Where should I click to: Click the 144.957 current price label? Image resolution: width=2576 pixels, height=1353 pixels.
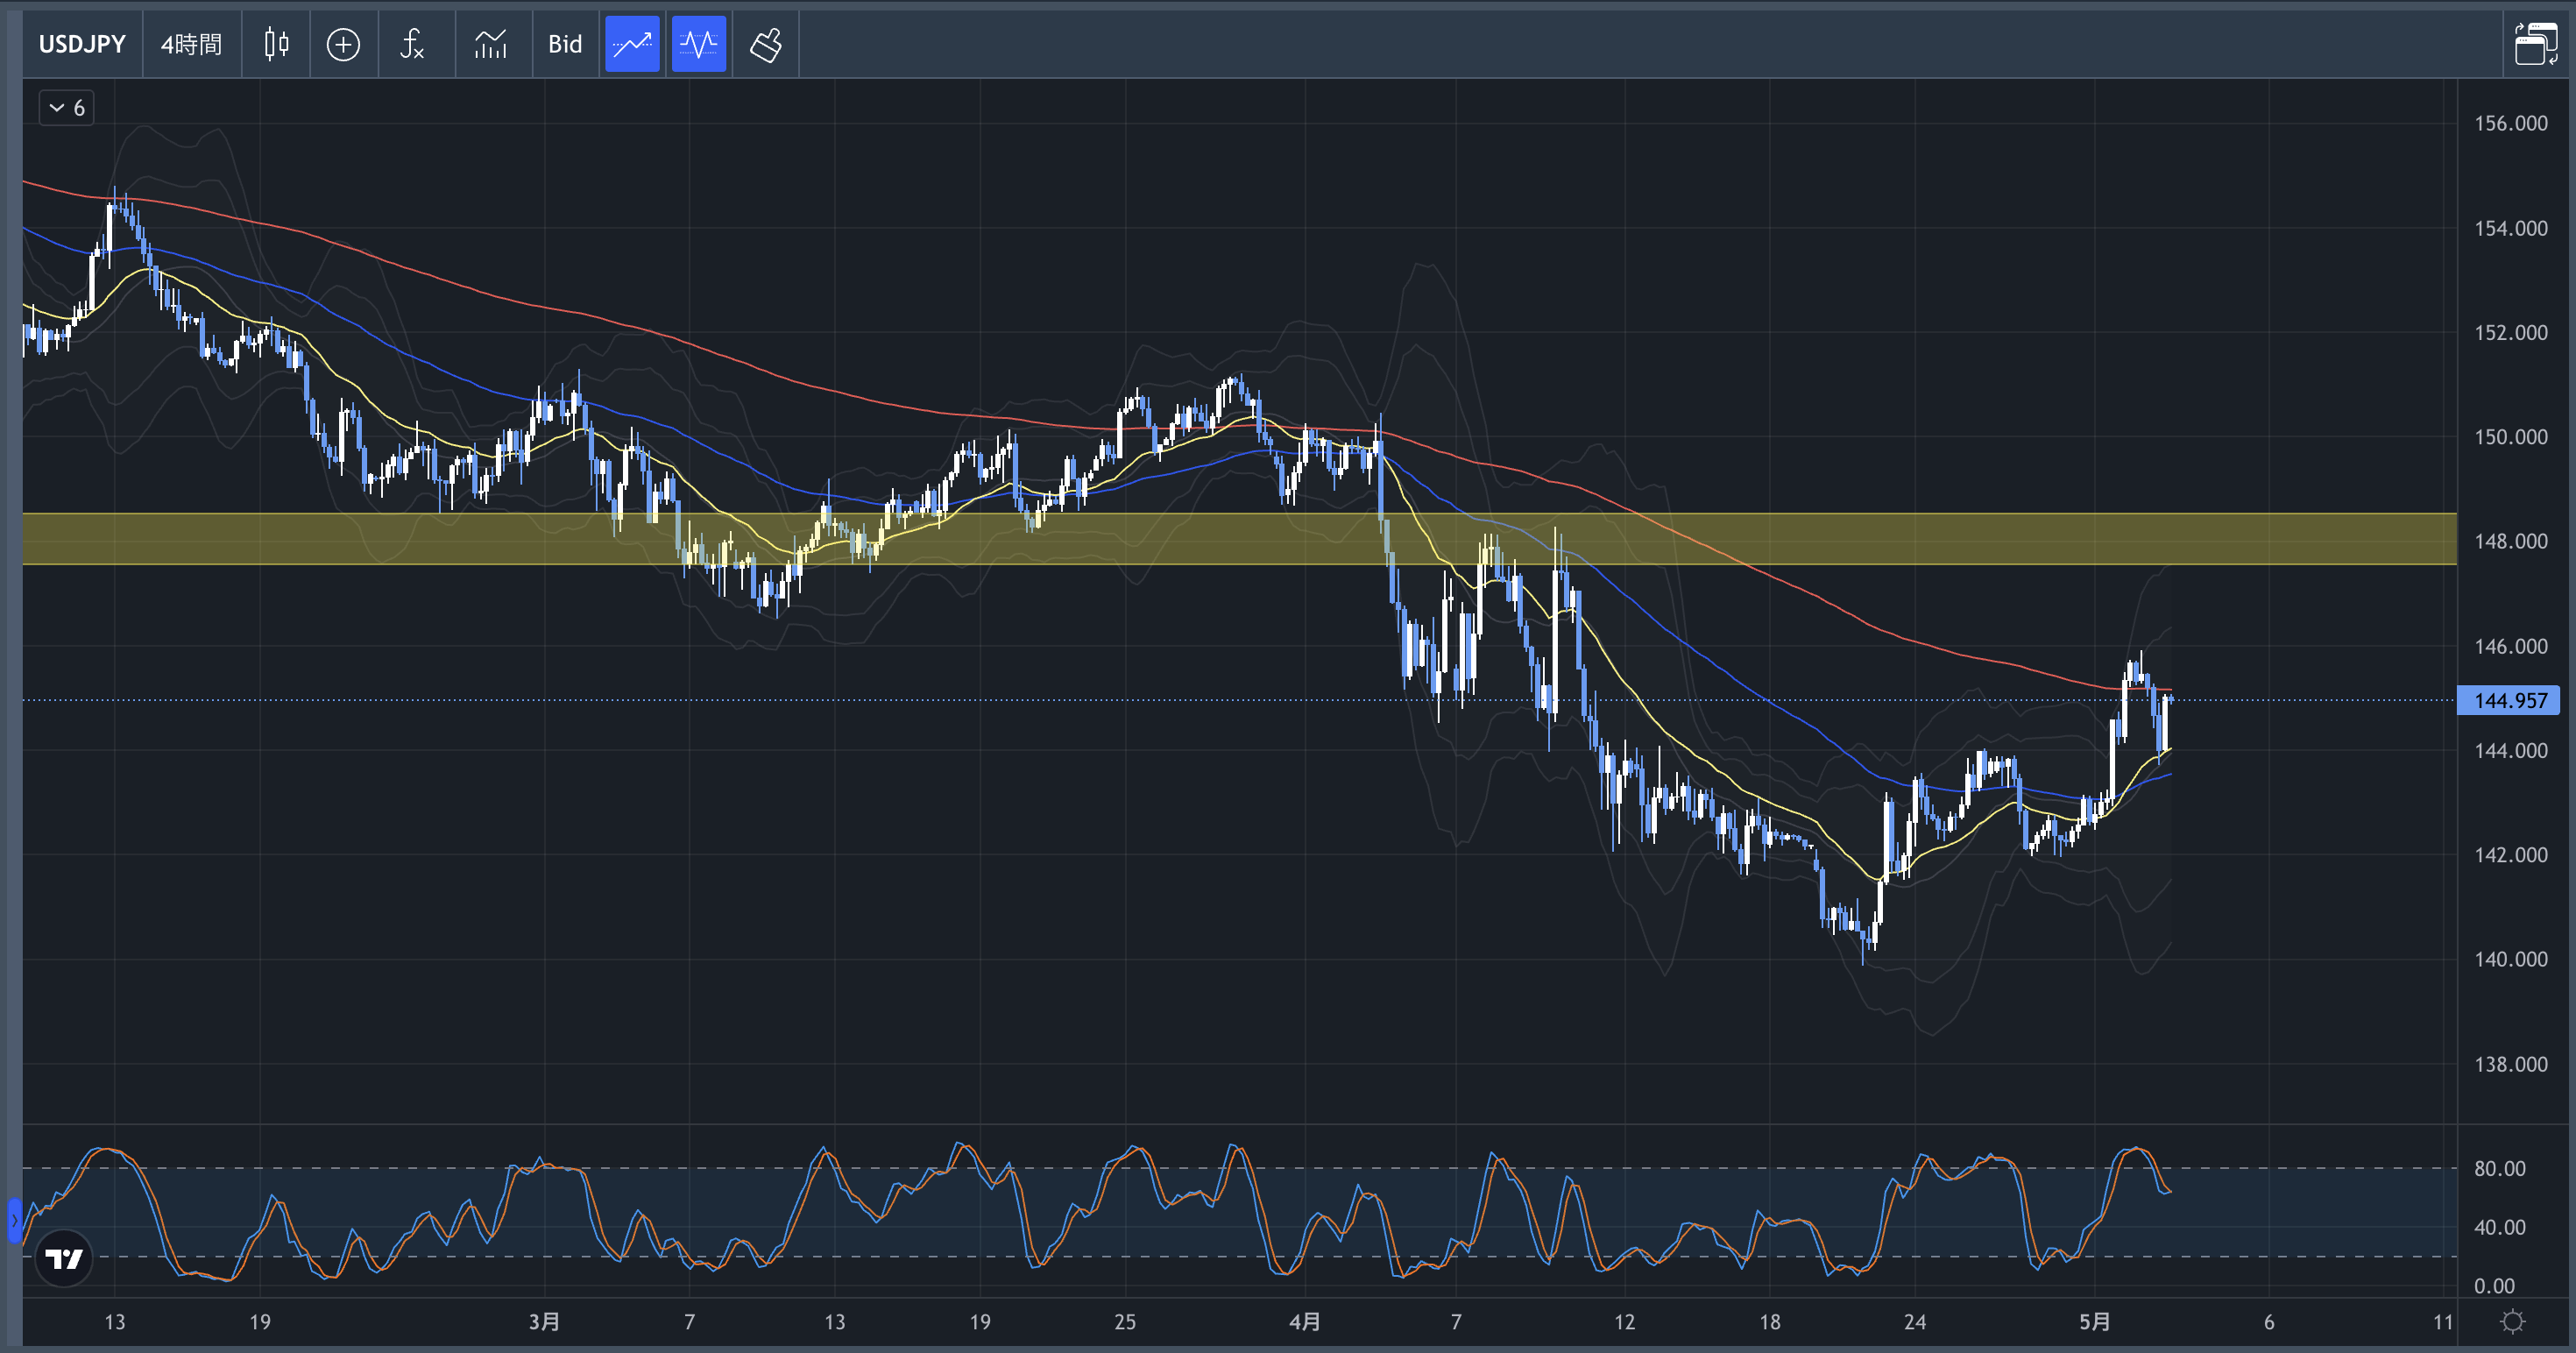2508,700
